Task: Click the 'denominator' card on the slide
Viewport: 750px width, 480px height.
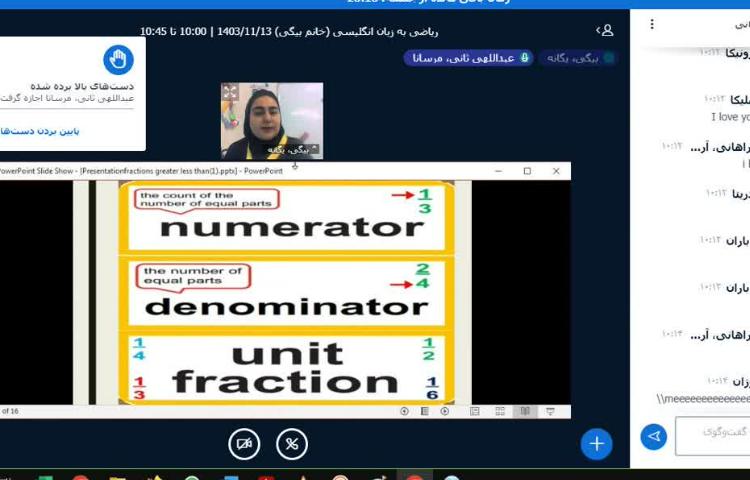Action: [x=287, y=293]
